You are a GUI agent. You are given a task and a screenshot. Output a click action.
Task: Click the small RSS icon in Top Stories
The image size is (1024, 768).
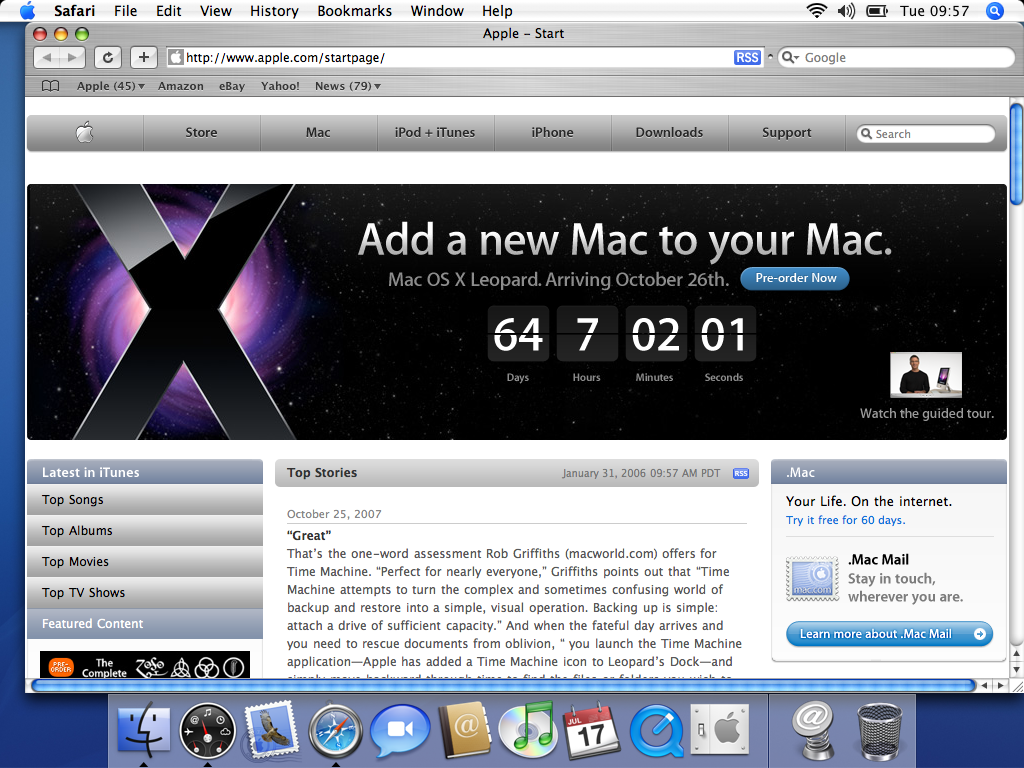pos(741,473)
